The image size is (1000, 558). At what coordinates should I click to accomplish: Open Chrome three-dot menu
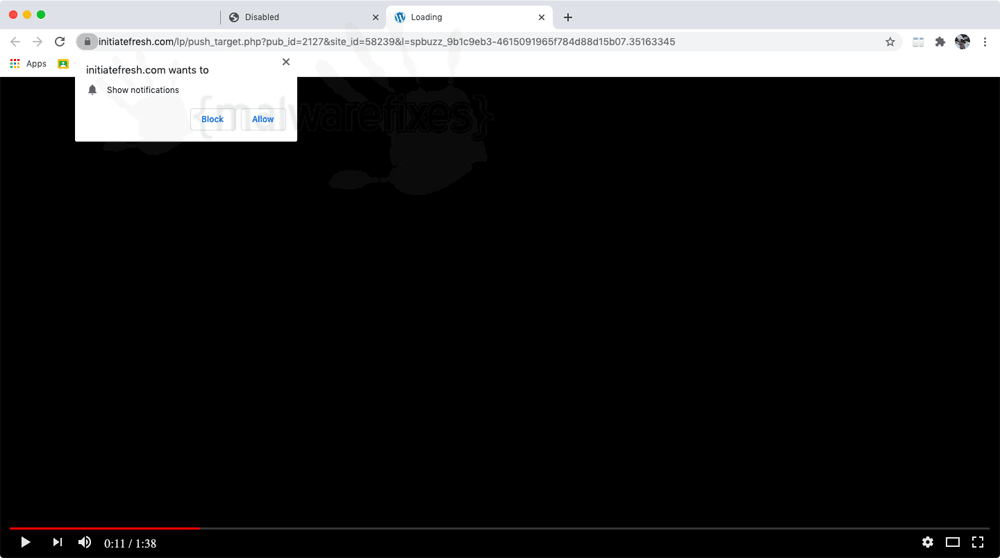click(985, 42)
